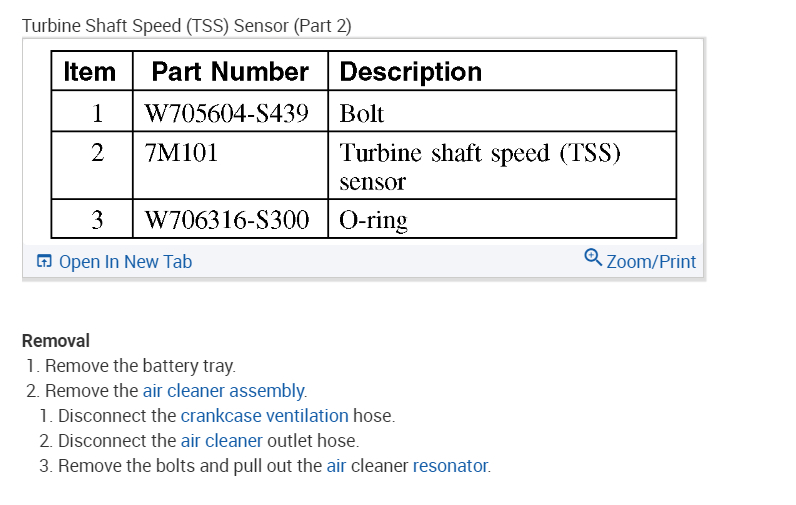Click the Zoom/Print text link
The image size is (796, 505).
651,262
